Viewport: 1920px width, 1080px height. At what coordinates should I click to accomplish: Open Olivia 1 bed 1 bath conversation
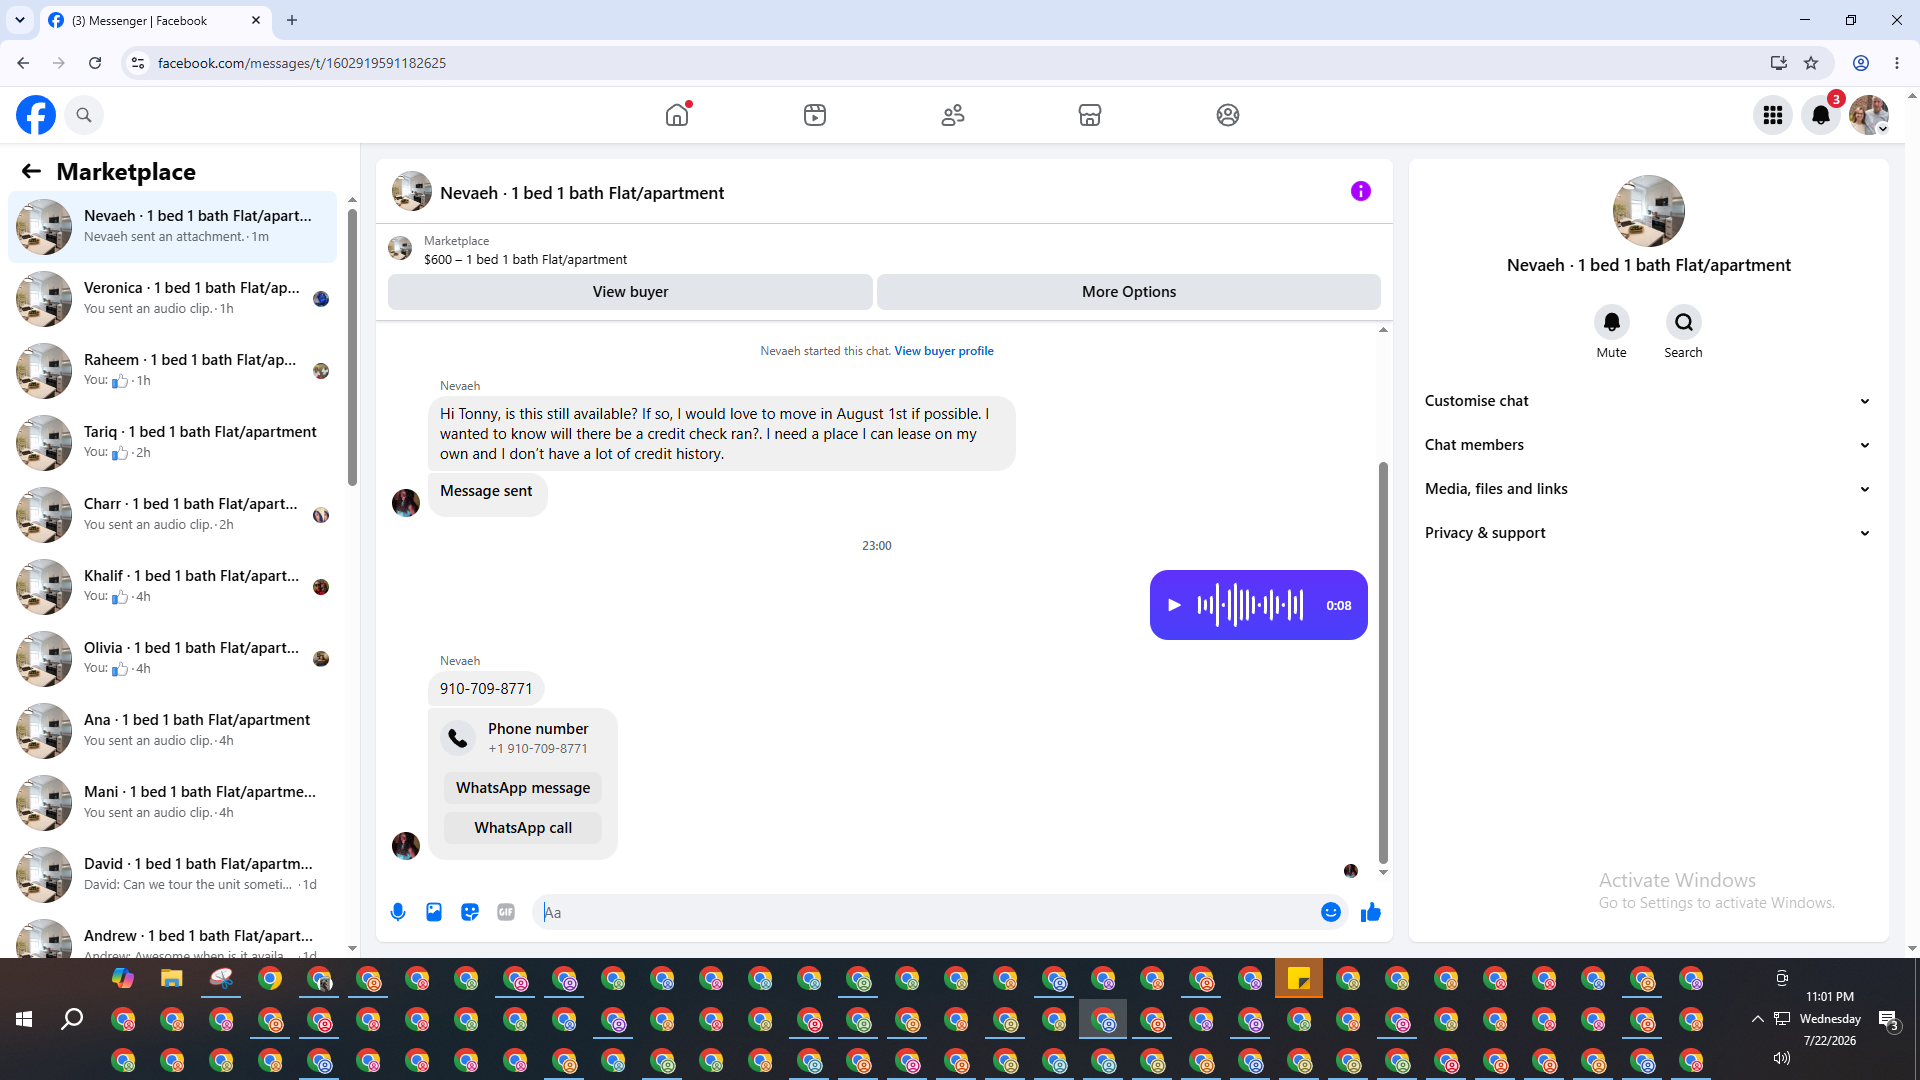tap(172, 659)
